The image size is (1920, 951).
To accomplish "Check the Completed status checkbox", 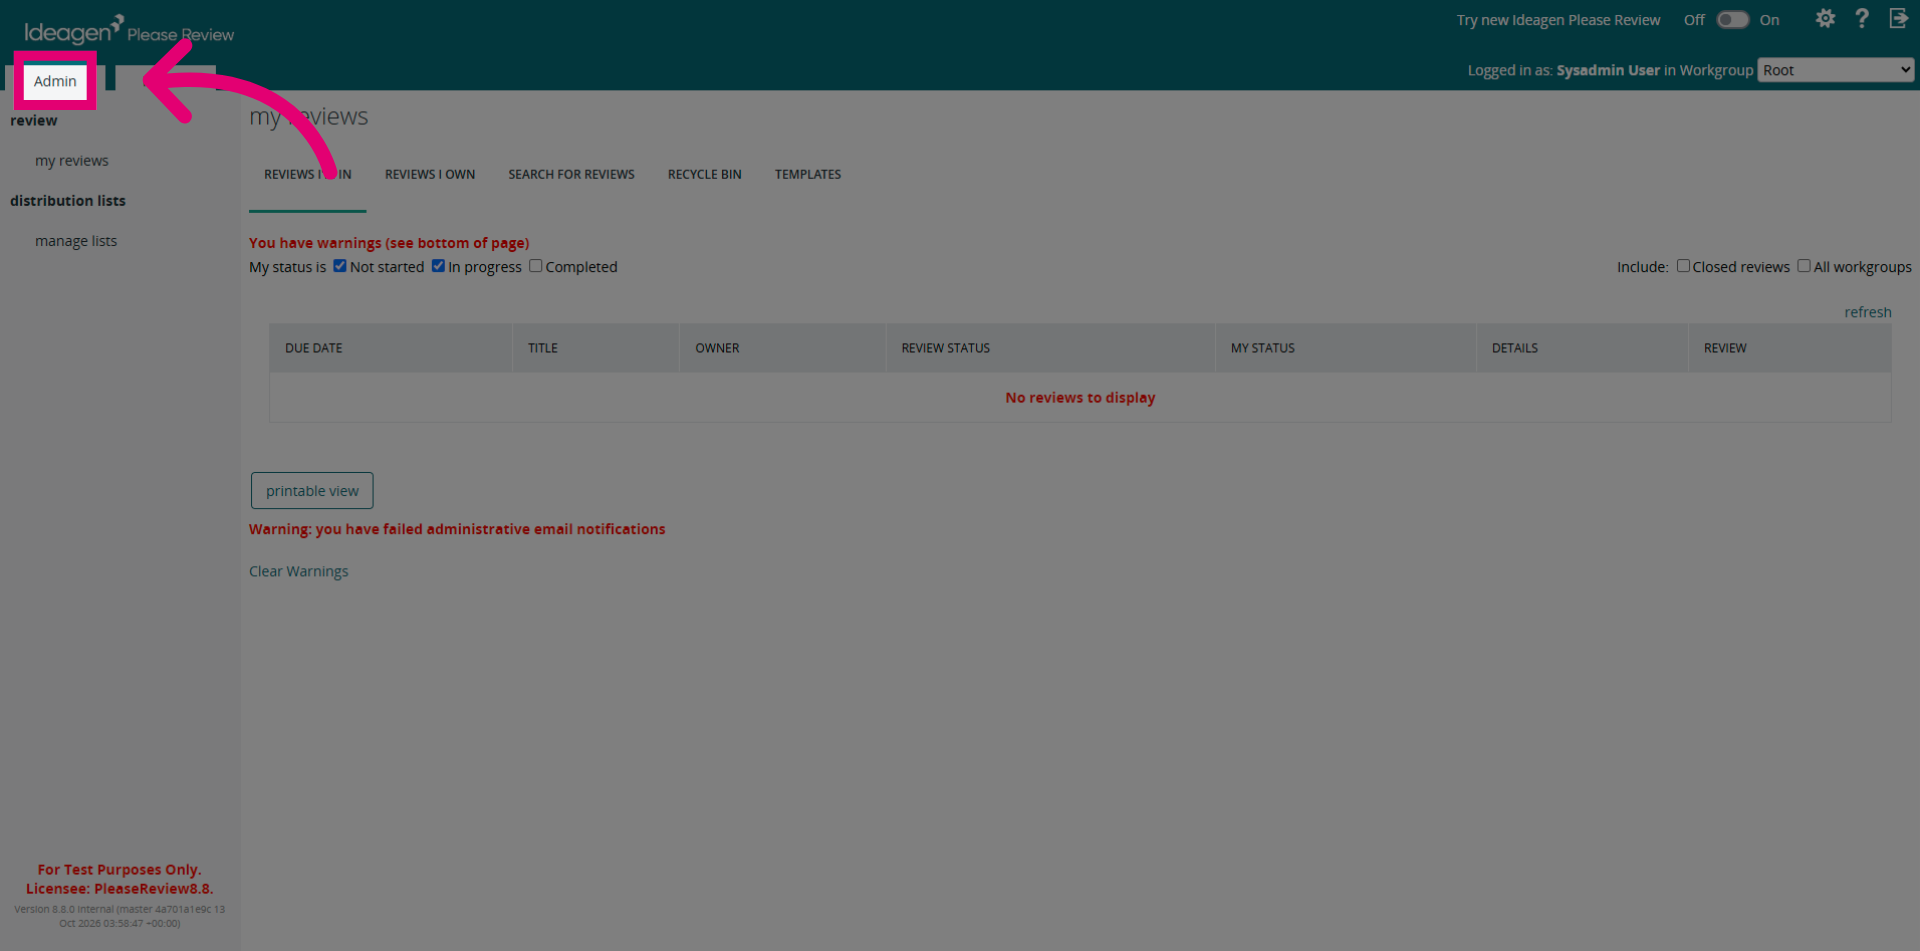I will pos(536,266).
